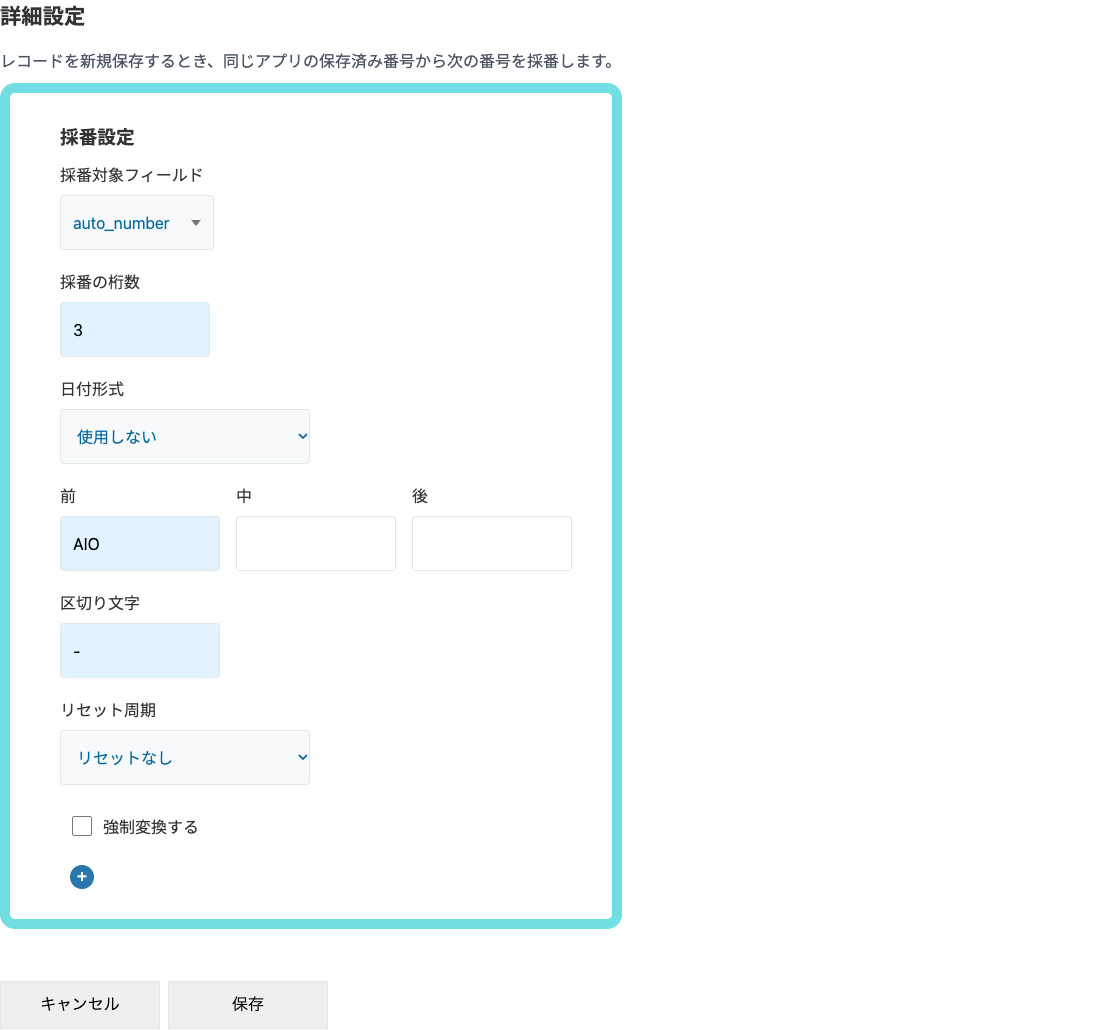The image size is (1120, 1030).
Task: Click the 採番対象フィールド label
Action: pos(131,175)
